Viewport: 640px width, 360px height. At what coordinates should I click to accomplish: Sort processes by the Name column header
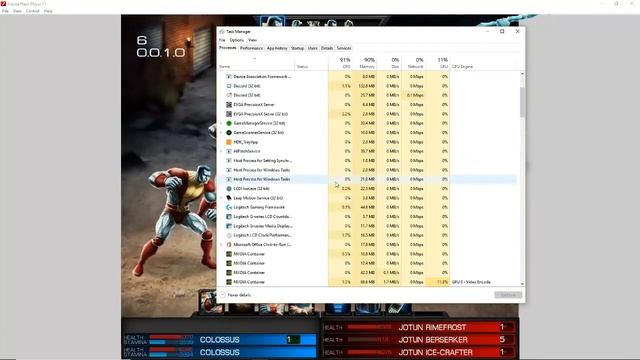point(256,63)
